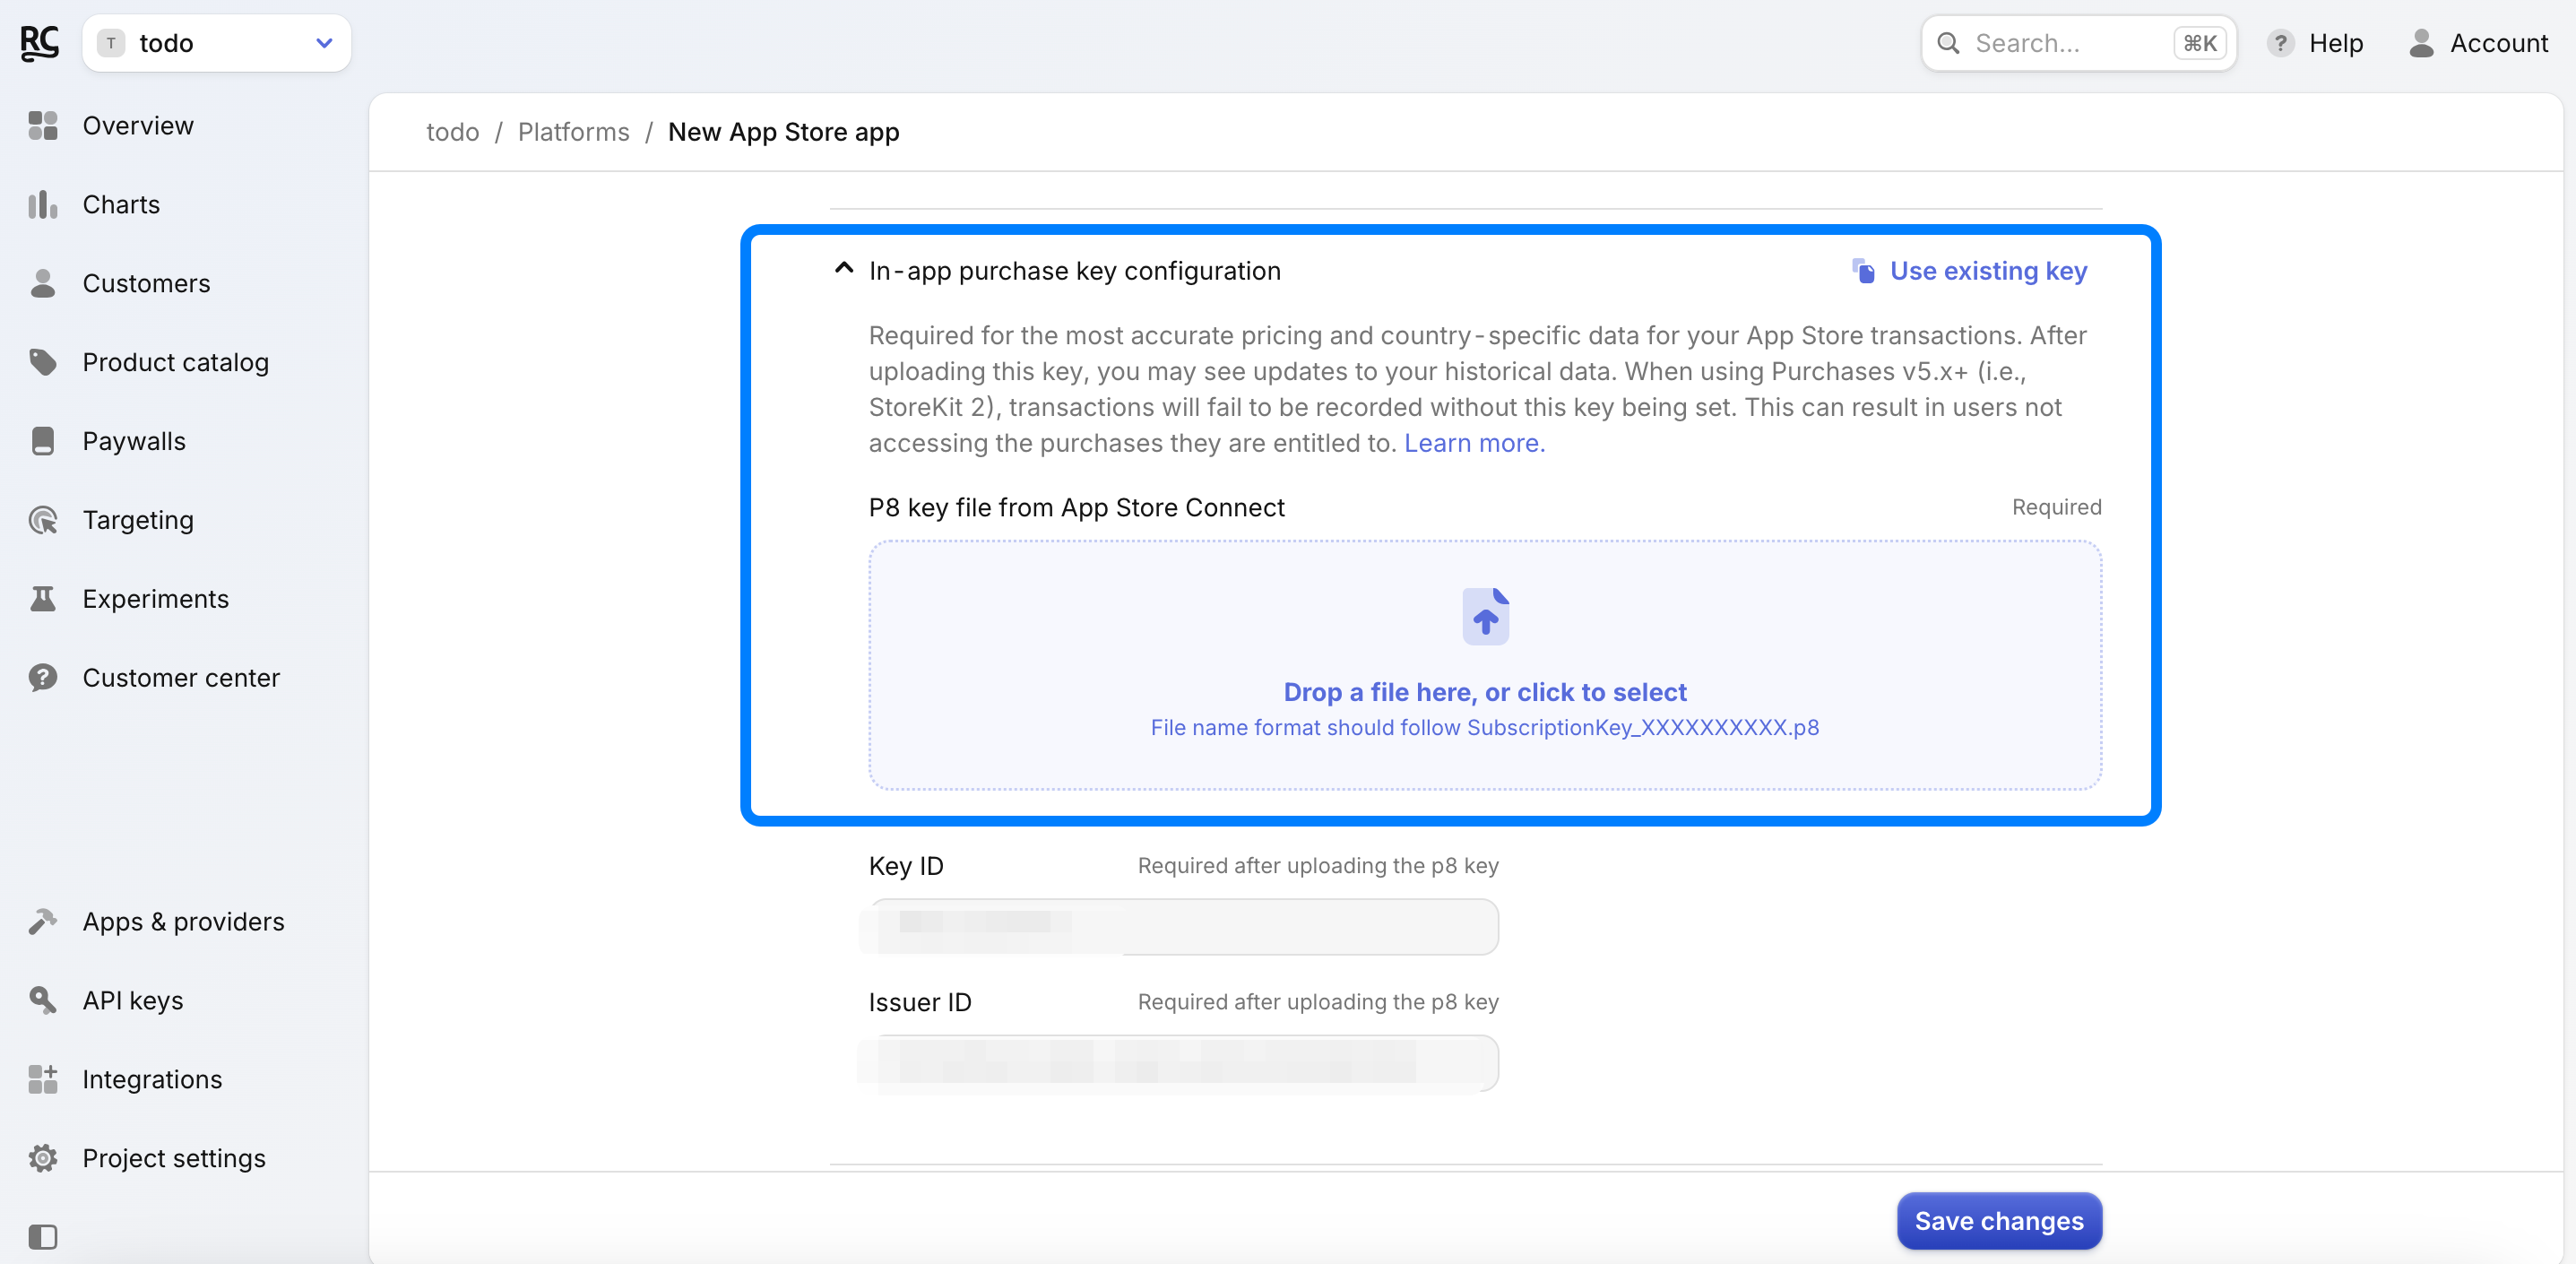This screenshot has width=2576, height=1264.
Task: Navigate to Platforms breadcrumb
Action: coord(573,132)
